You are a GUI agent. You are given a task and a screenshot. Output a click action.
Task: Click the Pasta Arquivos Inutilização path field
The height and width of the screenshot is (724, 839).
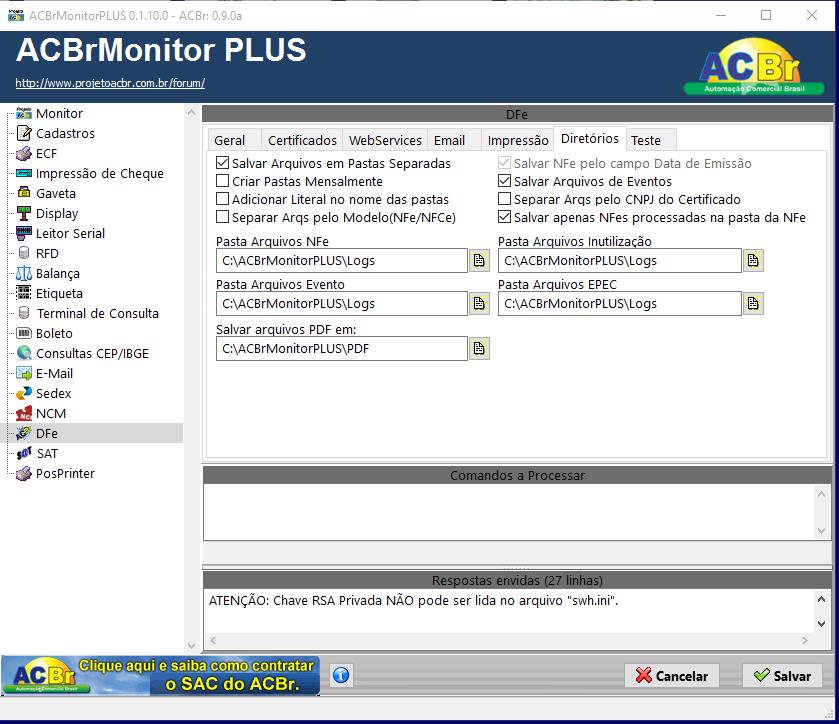620,261
